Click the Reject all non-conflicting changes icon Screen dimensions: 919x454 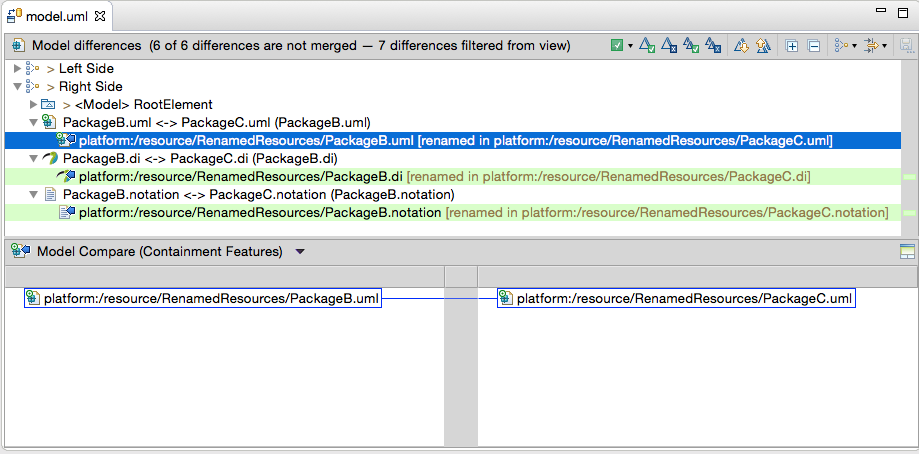coord(713,46)
